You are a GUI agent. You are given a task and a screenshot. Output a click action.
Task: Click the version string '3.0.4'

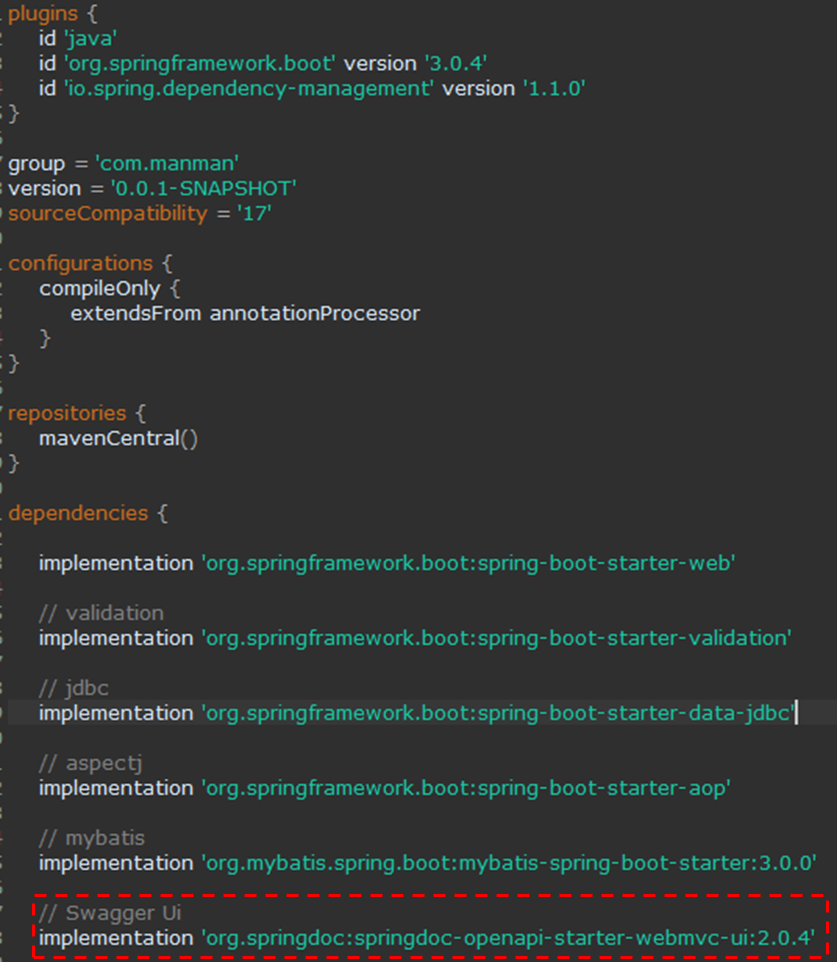tap(456, 64)
